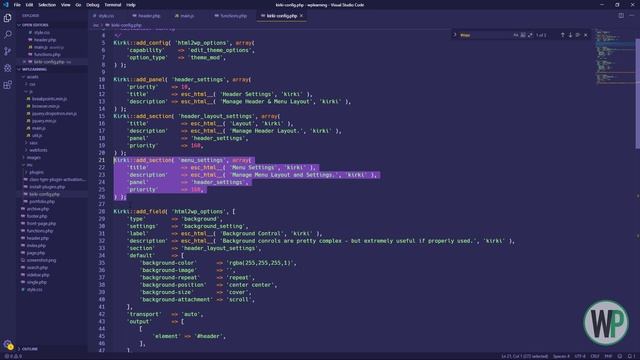This screenshot has height=360, width=640.
Task: Click the Spaces: 4 indentation setting
Action: pos(561,356)
